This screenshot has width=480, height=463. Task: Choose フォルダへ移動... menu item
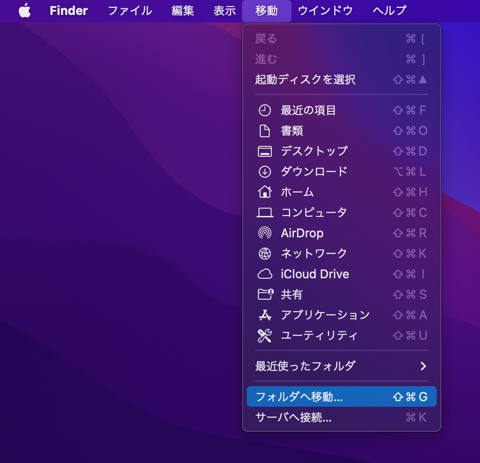coord(342,397)
